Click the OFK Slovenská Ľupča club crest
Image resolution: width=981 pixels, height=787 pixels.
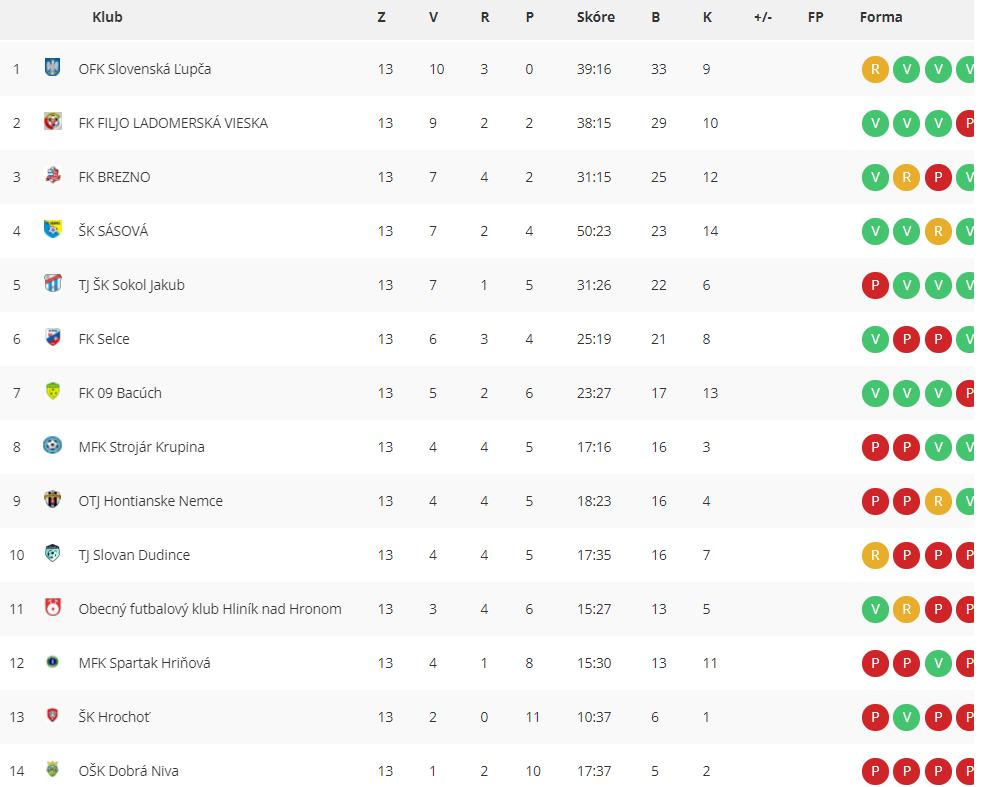[53, 67]
